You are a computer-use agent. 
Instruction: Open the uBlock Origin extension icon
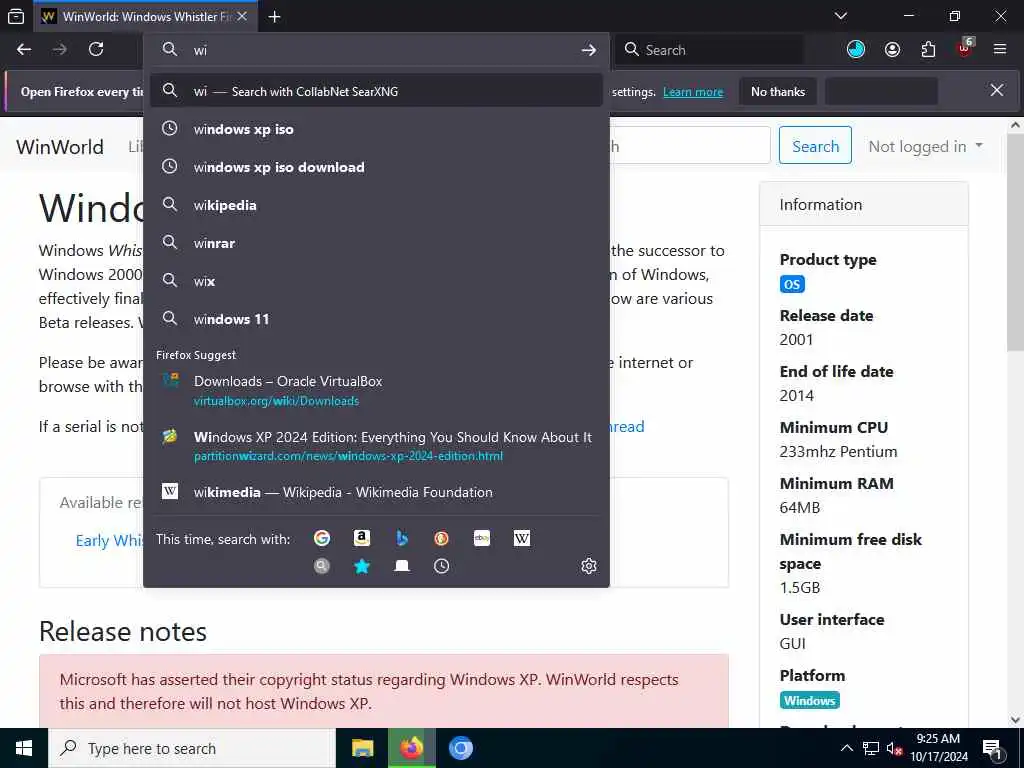tap(965, 48)
